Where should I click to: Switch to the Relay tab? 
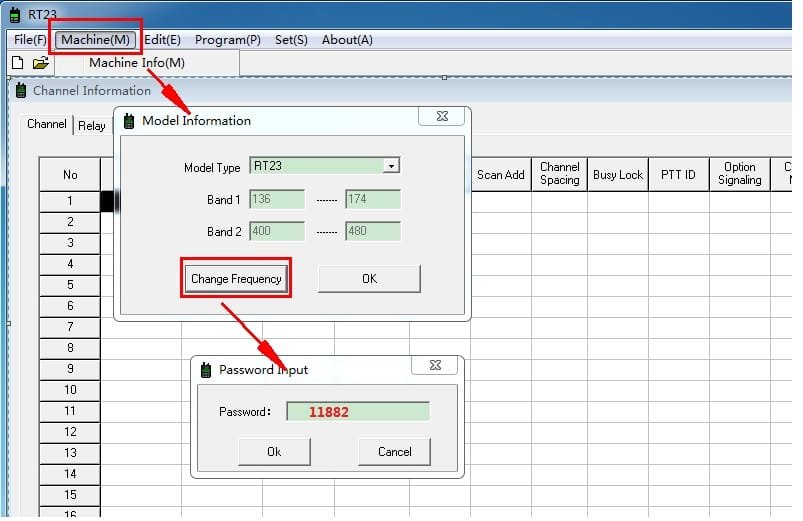click(x=92, y=126)
